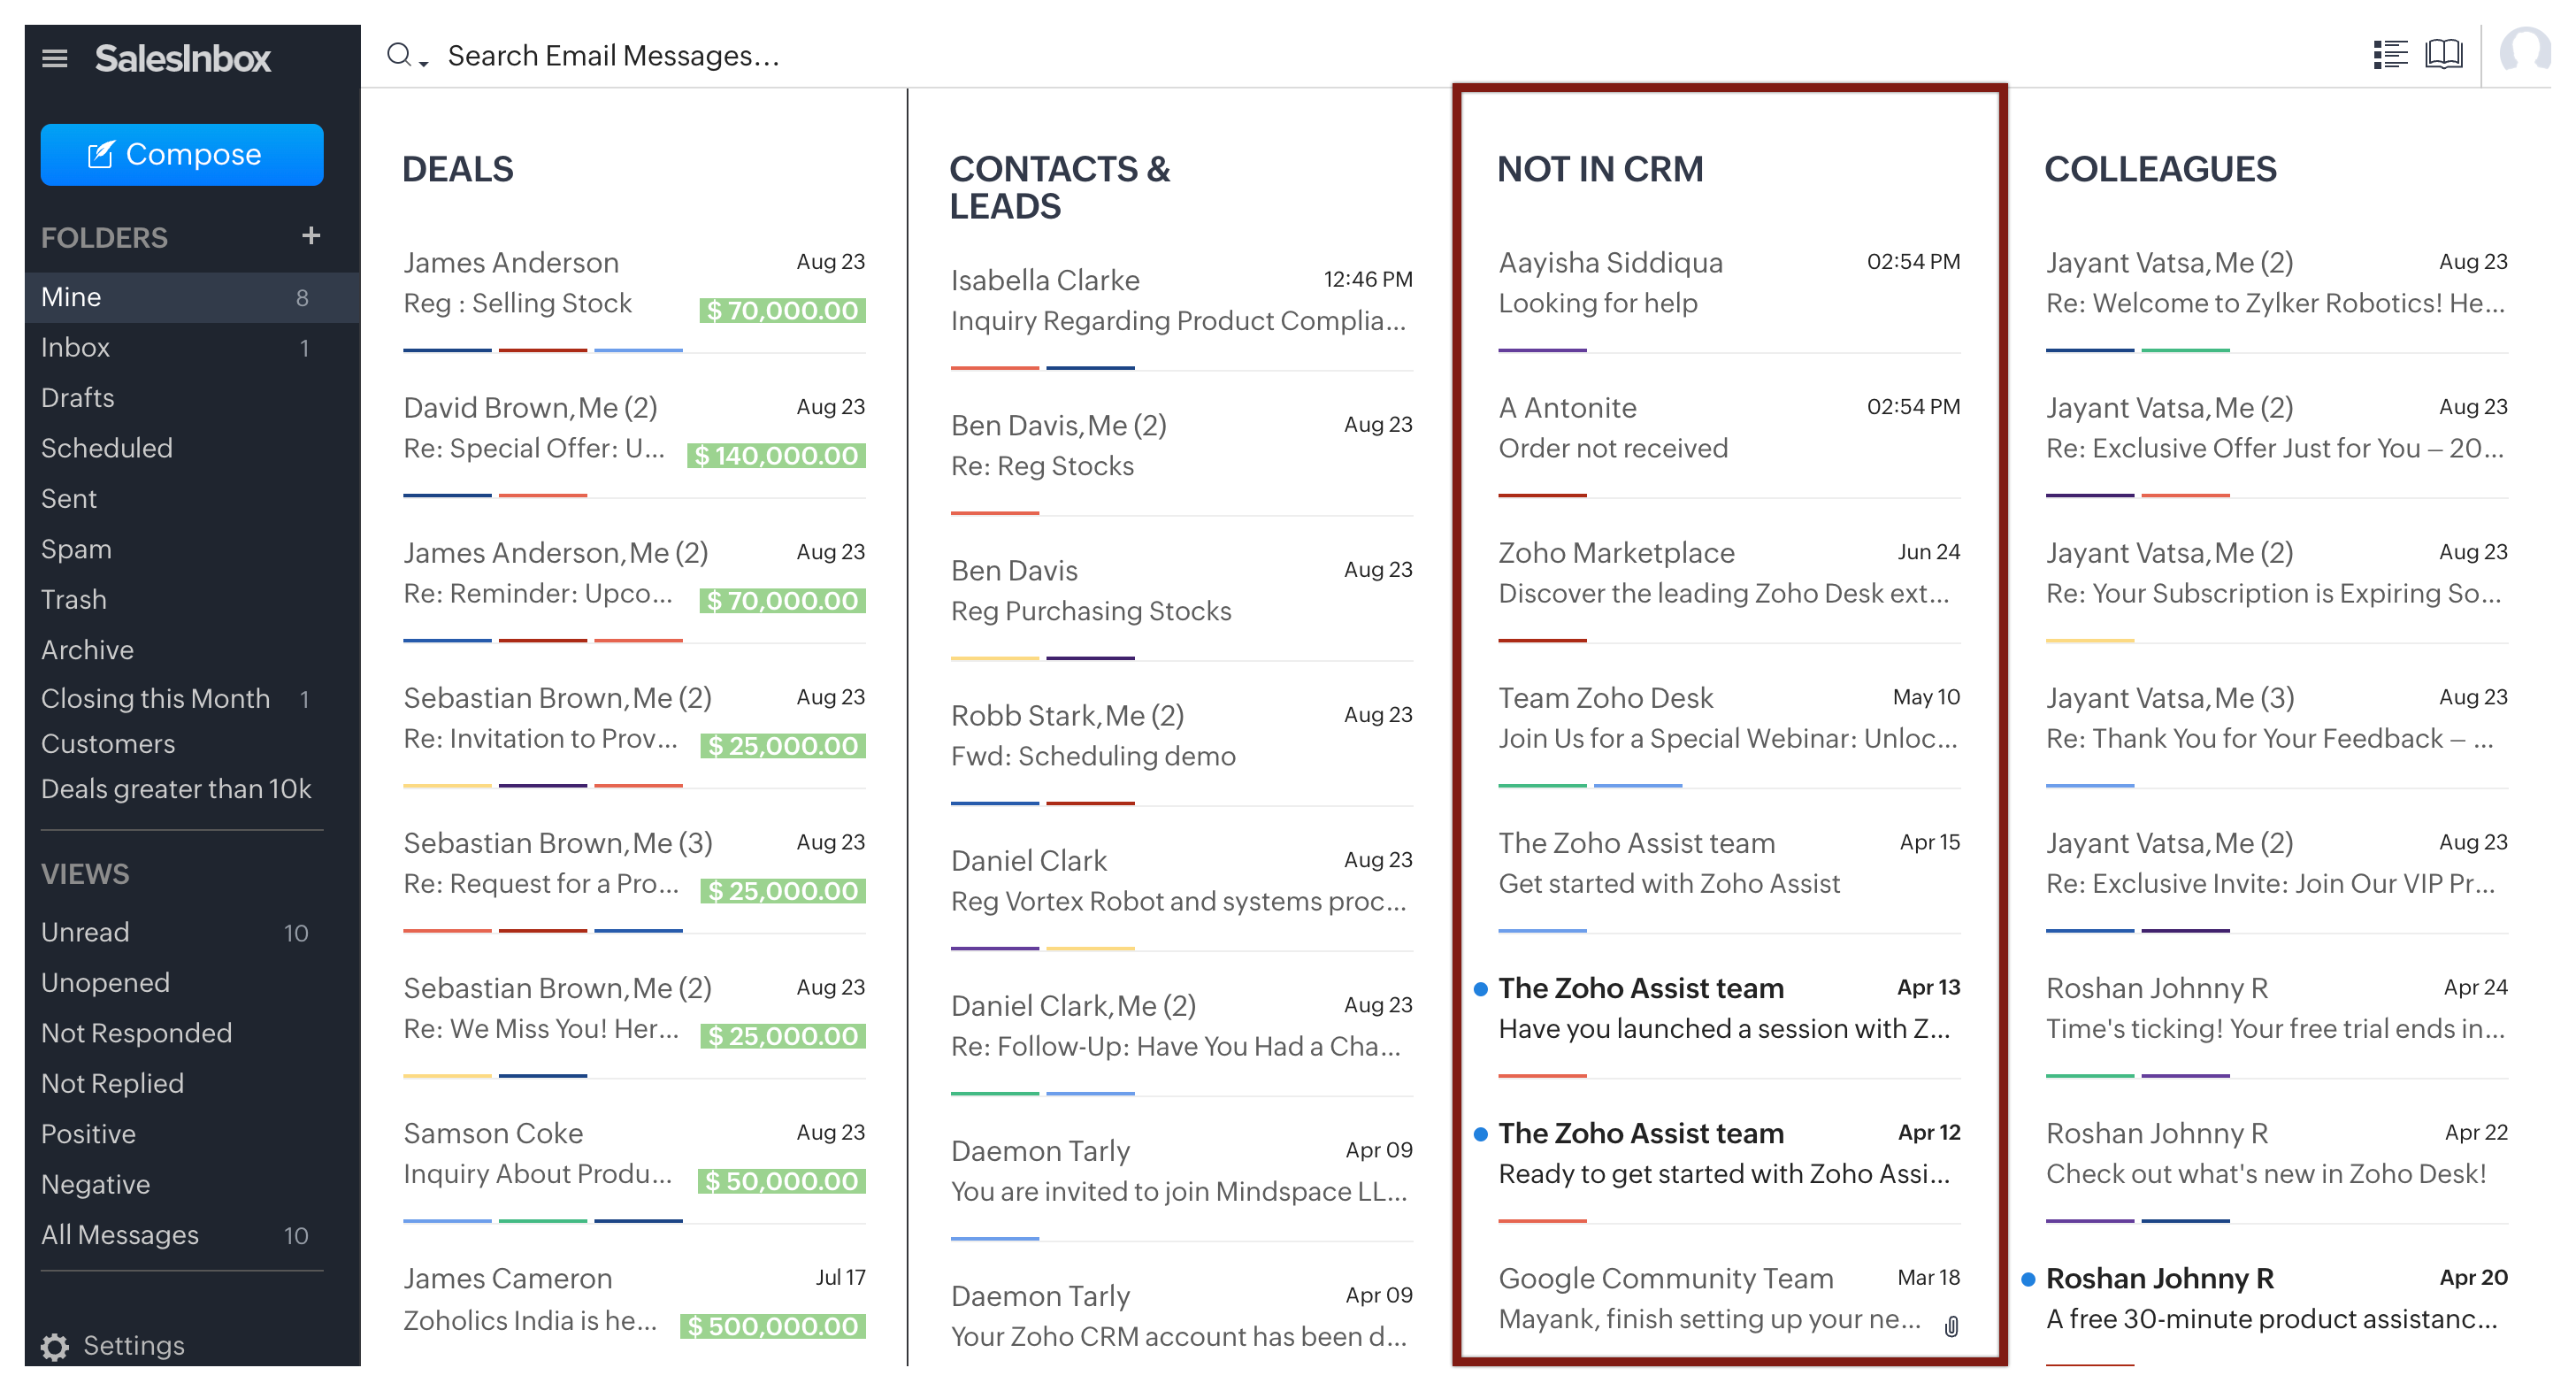
Task: Switch to list view layout icon
Action: pos(2389,54)
